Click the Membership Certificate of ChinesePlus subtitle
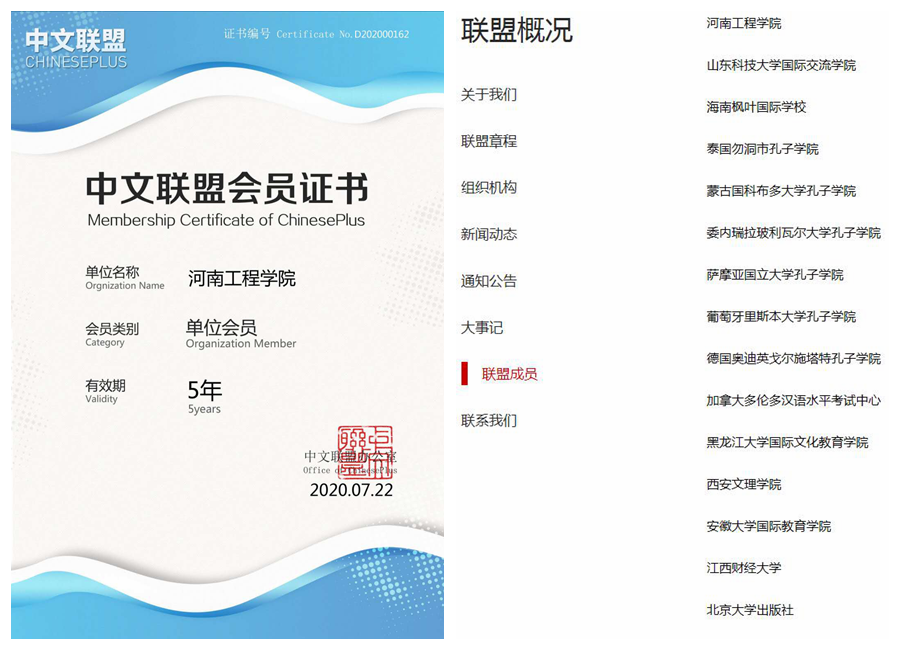 226,220
